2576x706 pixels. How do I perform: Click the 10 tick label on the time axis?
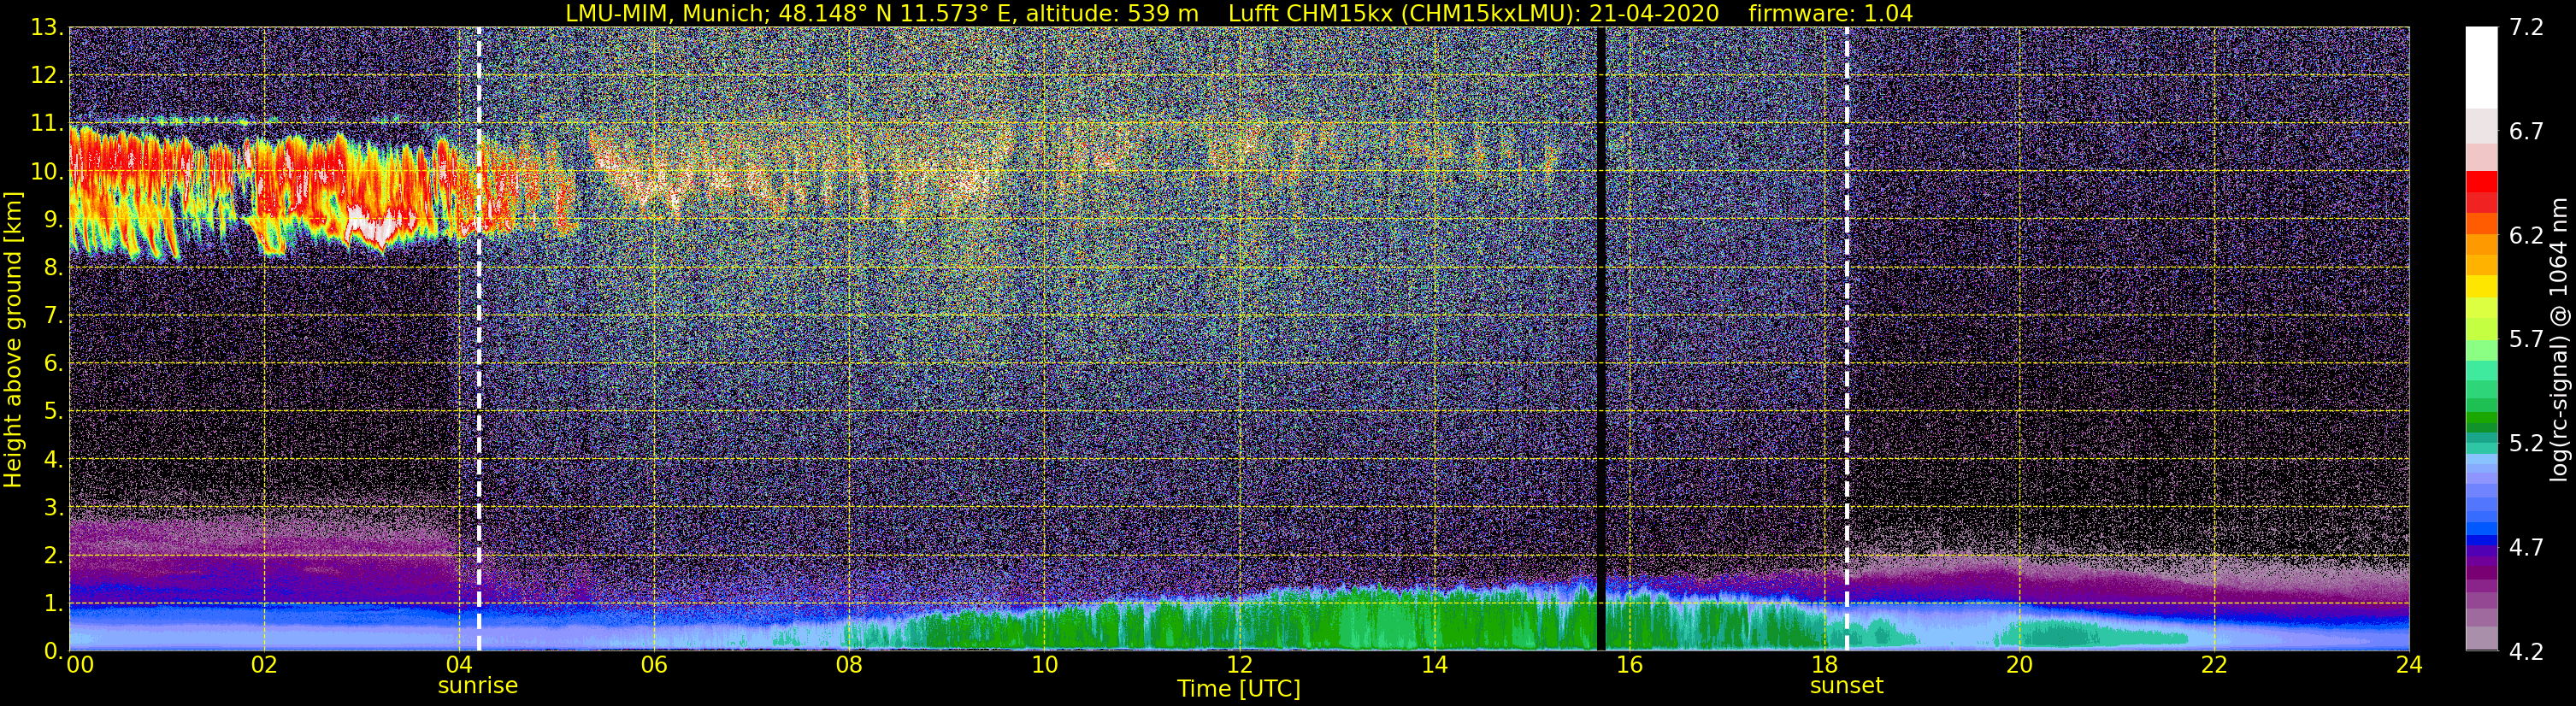(1044, 666)
